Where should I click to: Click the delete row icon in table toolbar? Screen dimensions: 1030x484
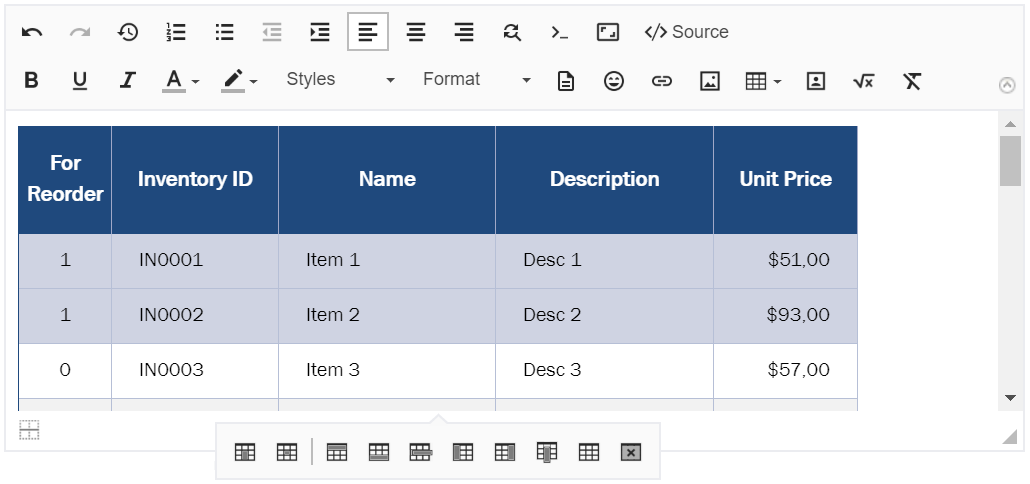(420, 452)
